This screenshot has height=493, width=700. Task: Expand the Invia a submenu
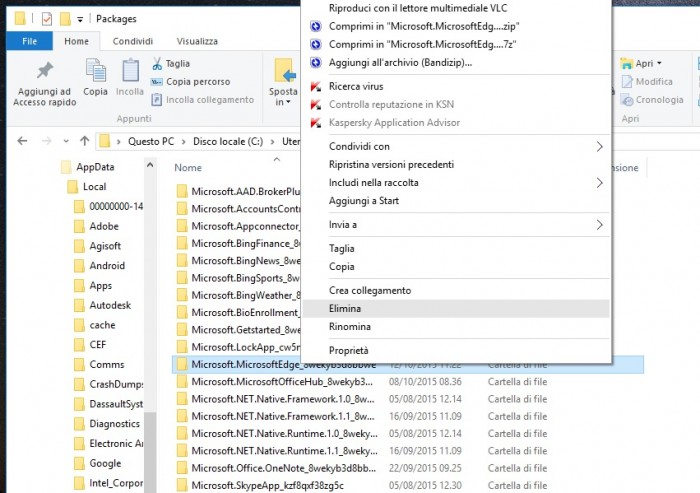pyautogui.click(x=599, y=225)
